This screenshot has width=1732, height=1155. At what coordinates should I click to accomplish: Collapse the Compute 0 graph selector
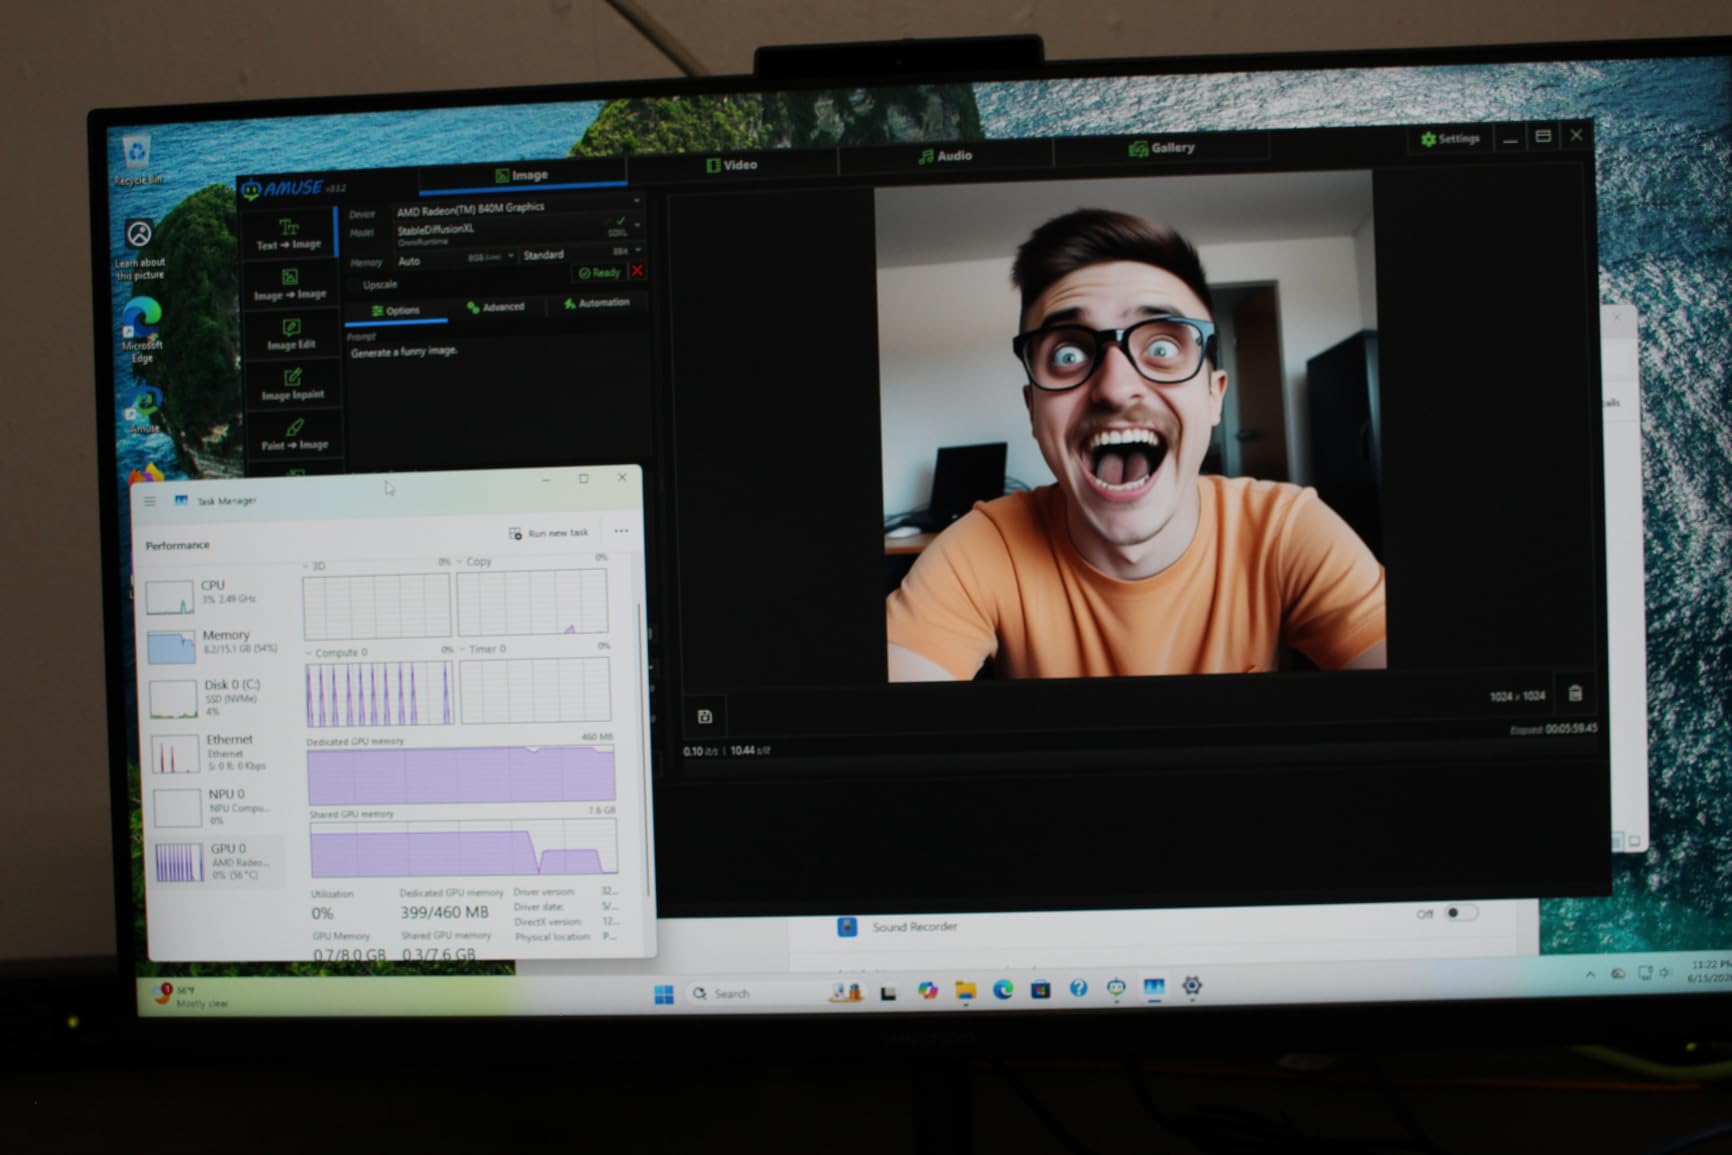[x=337, y=652]
